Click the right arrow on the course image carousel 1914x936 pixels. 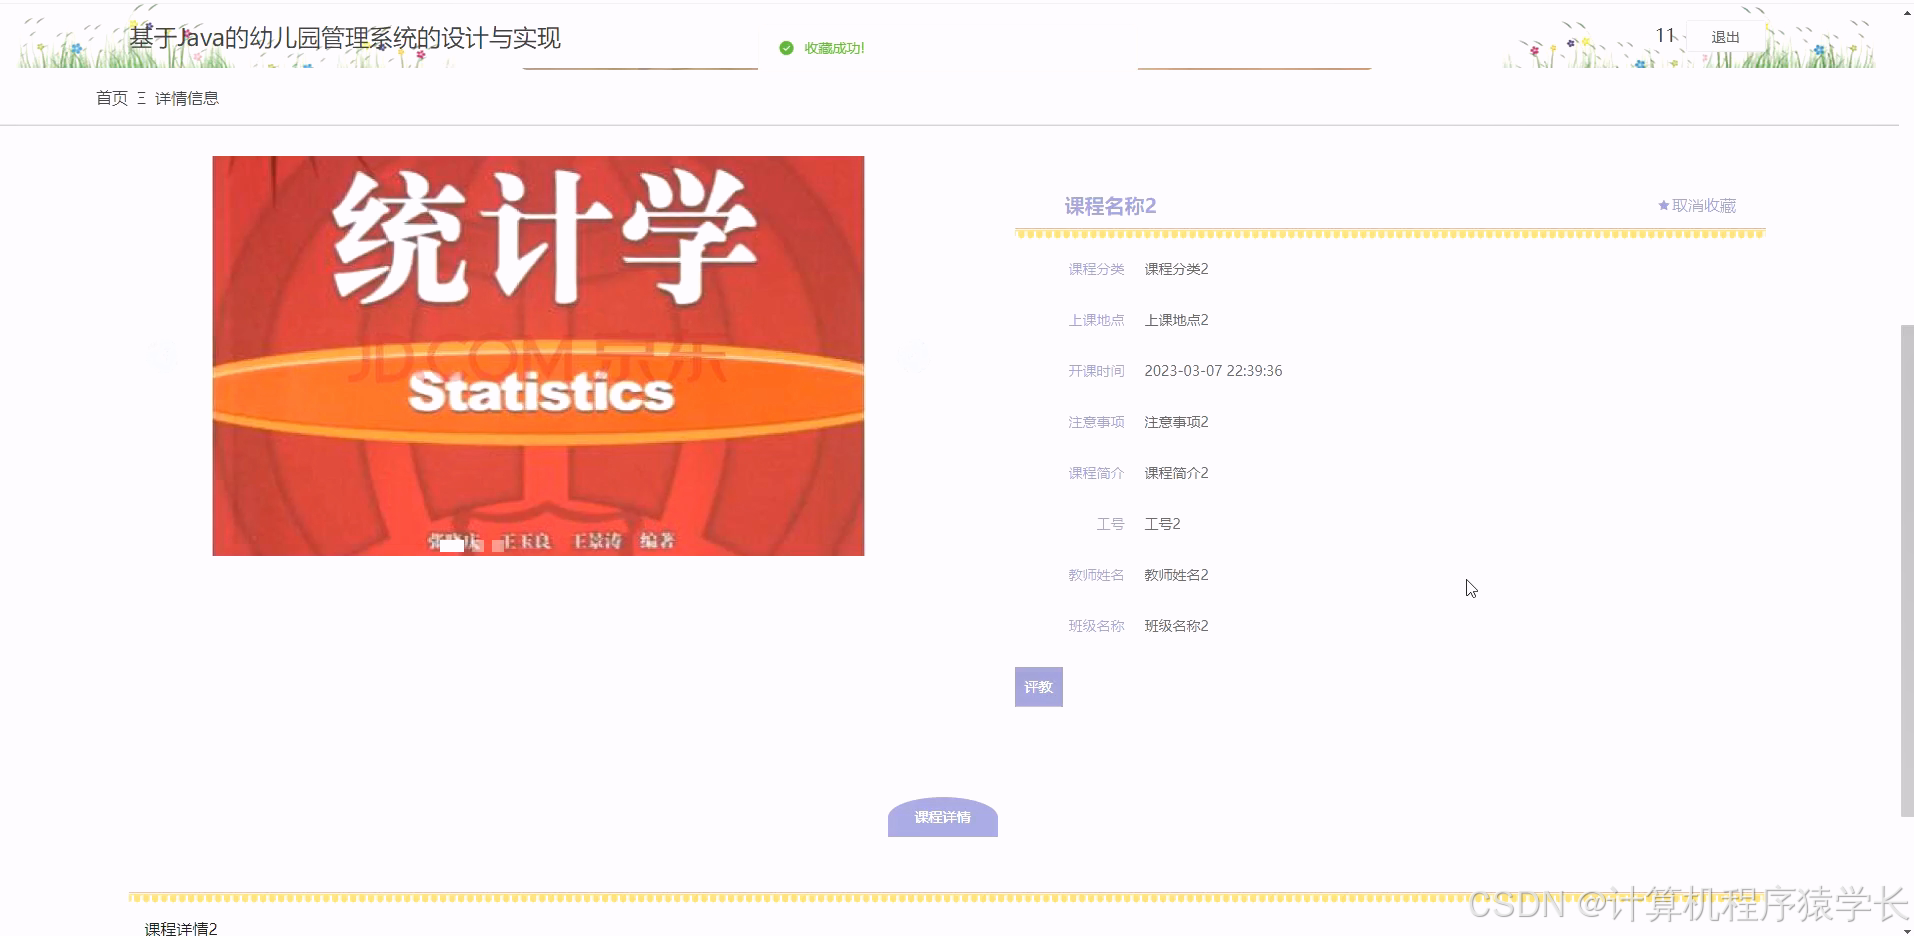tap(913, 355)
